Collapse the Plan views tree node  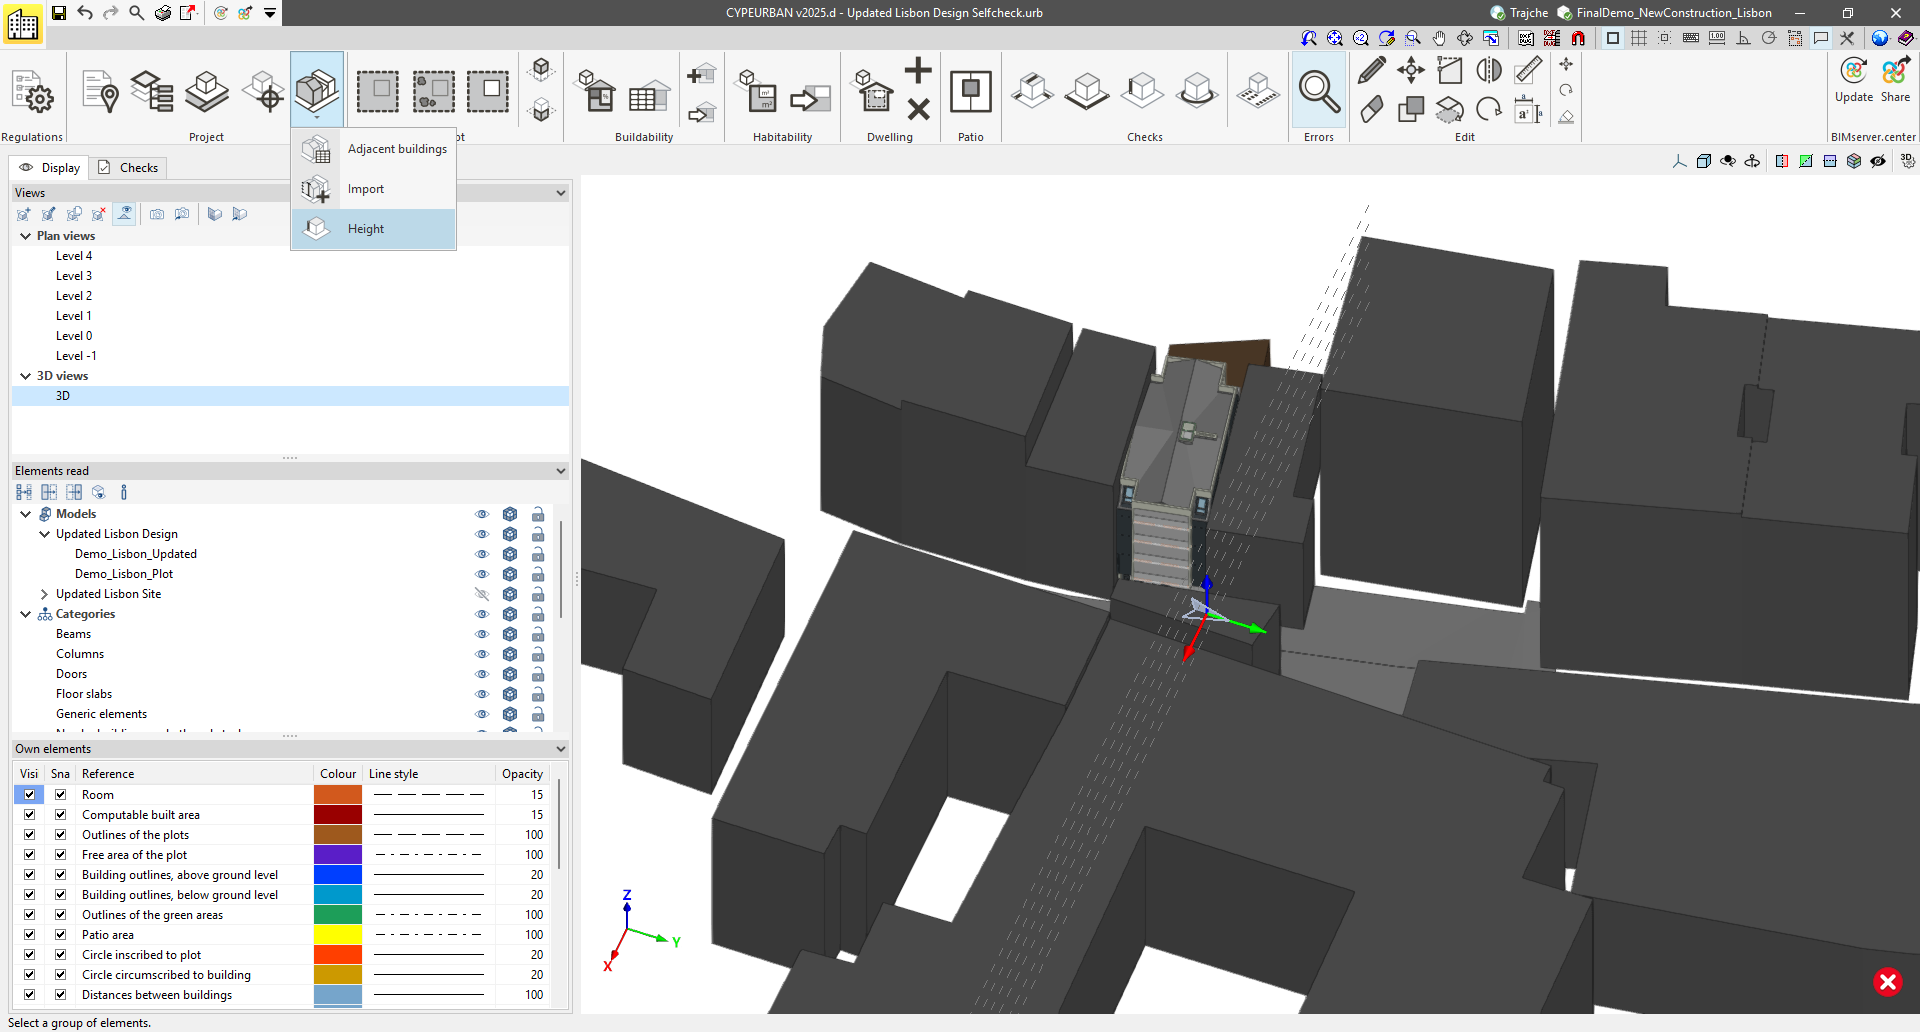coord(25,236)
